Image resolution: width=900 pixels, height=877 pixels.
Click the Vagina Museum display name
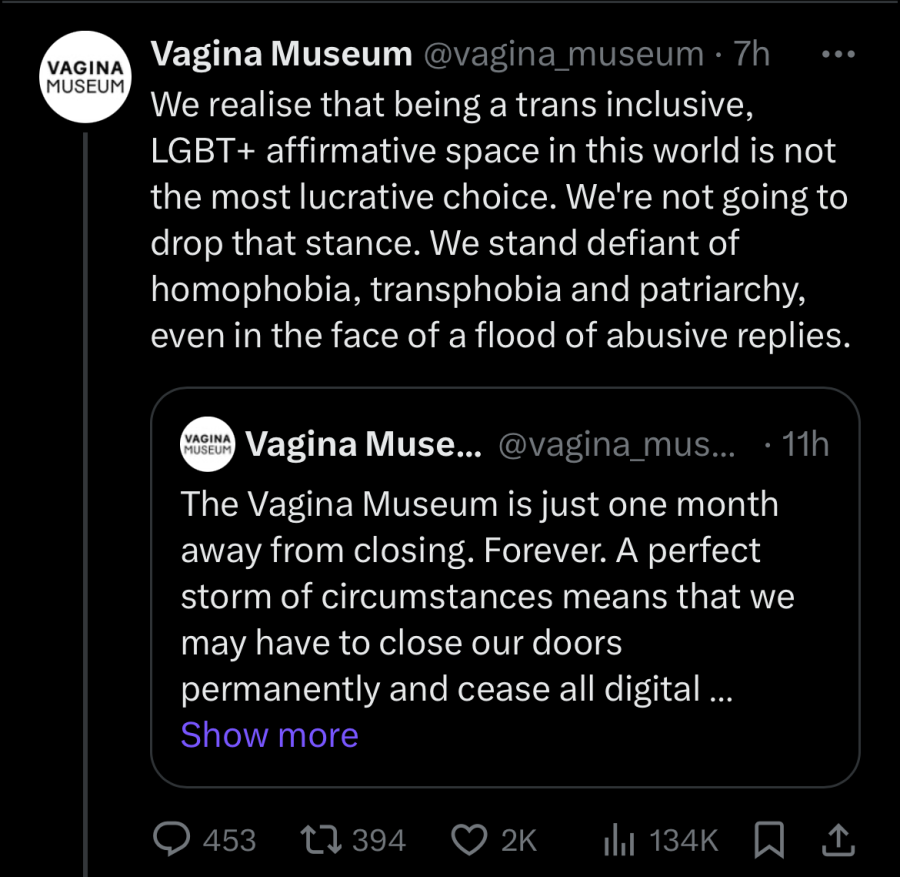pyautogui.click(x=281, y=54)
